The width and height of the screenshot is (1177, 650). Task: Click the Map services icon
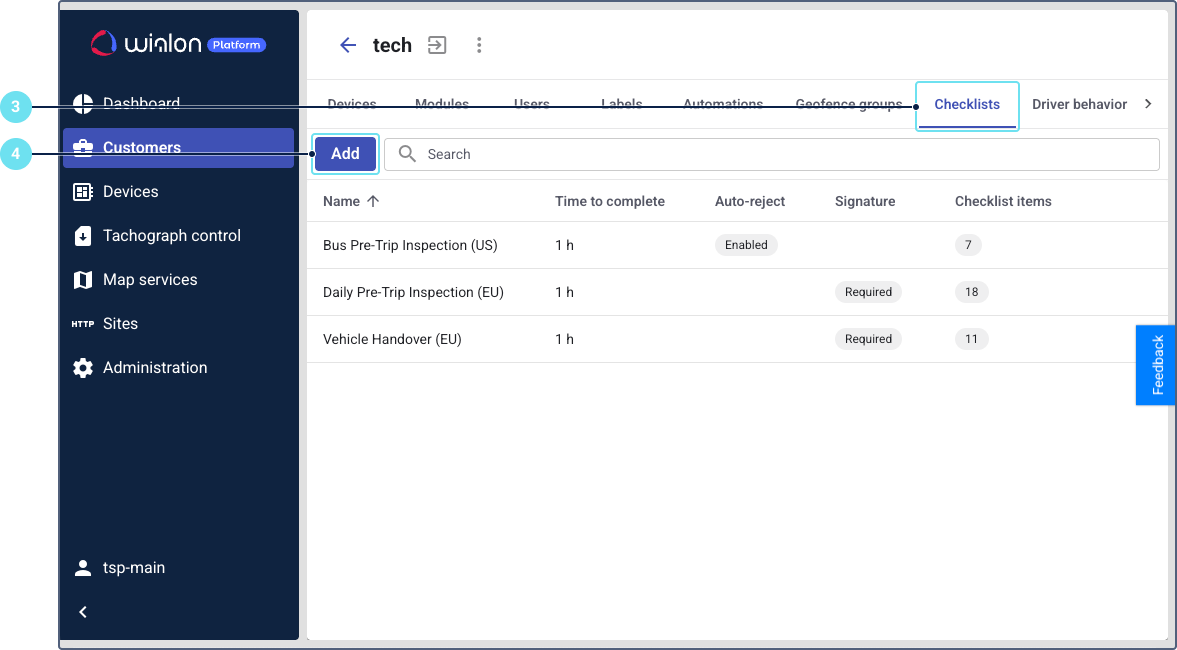pyautogui.click(x=83, y=280)
